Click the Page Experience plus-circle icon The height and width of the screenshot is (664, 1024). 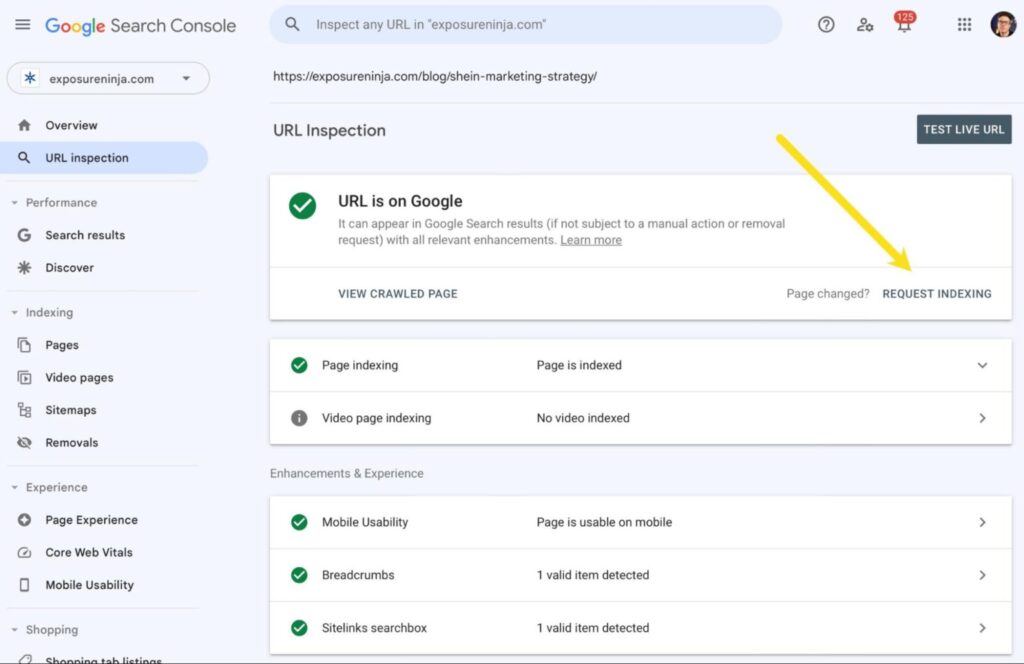[24, 520]
